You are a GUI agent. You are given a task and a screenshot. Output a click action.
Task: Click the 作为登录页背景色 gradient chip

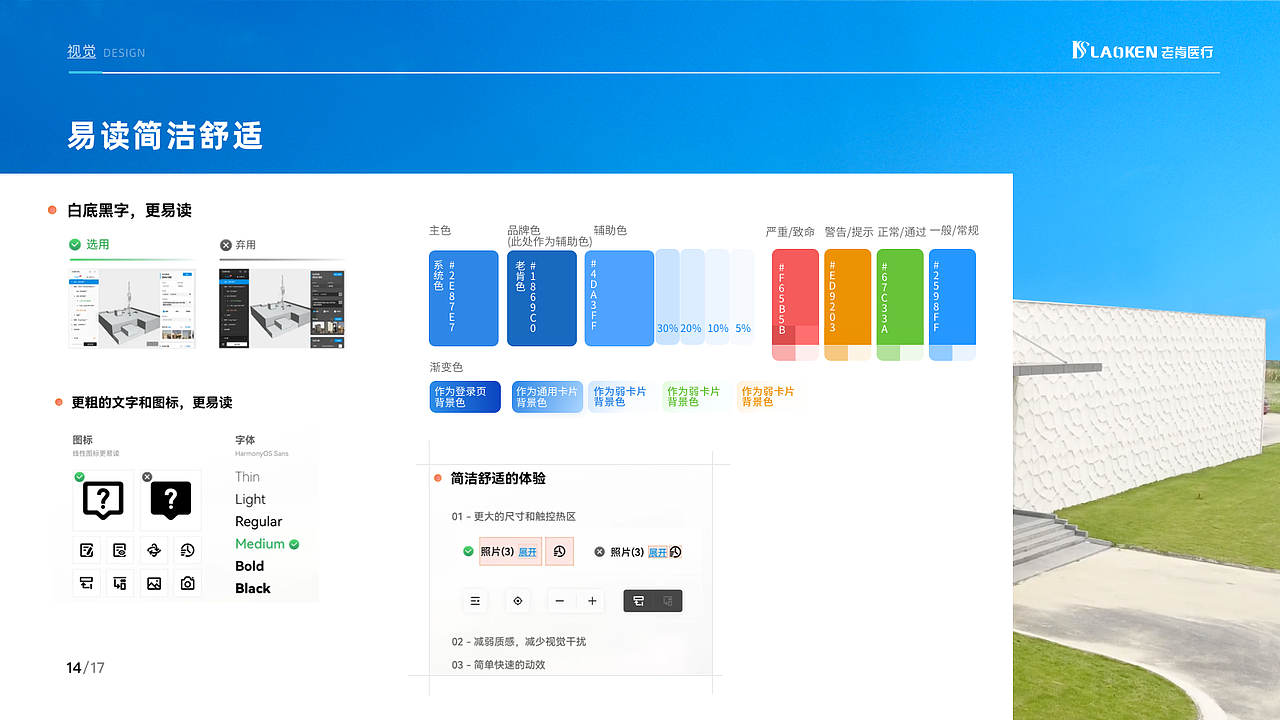click(465, 397)
